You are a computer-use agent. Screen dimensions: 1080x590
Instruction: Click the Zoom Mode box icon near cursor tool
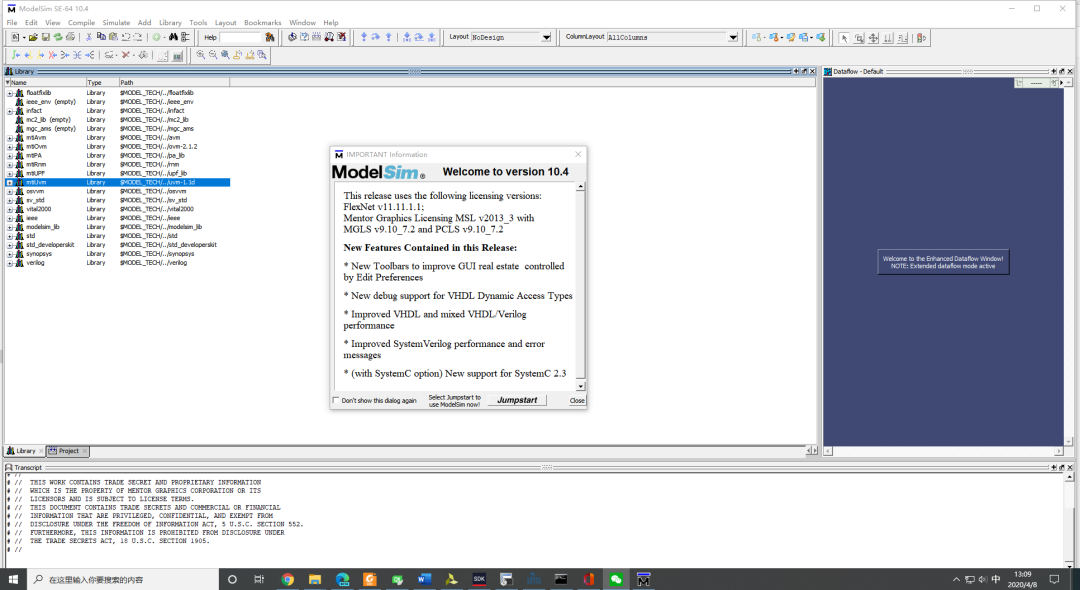click(x=859, y=38)
